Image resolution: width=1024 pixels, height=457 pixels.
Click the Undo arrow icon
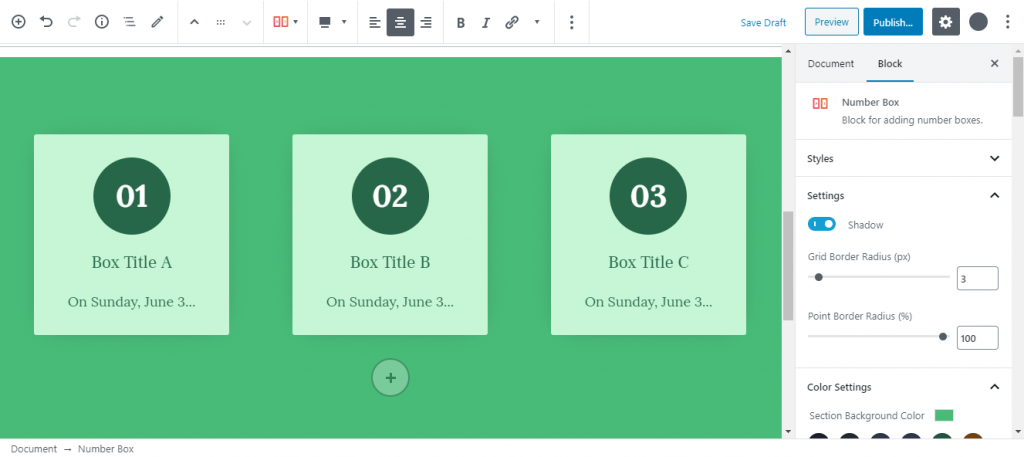coord(46,22)
